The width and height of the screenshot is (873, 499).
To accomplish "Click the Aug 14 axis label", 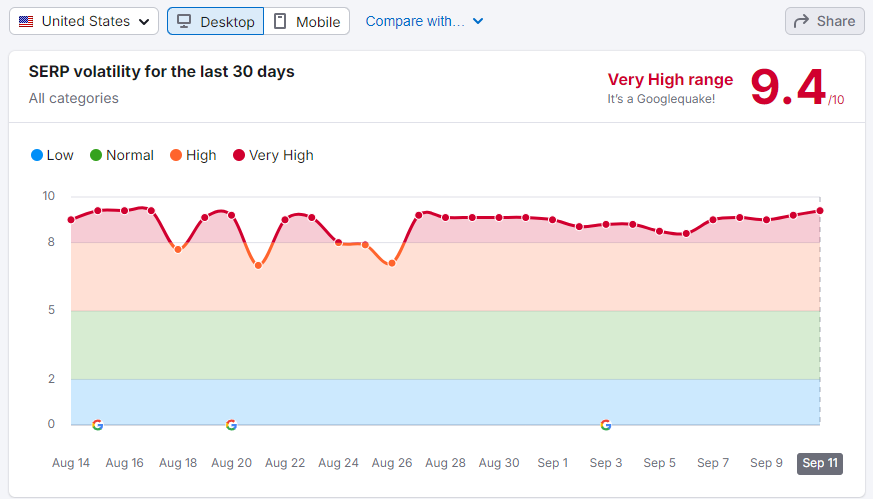I will pyautogui.click(x=71, y=463).
